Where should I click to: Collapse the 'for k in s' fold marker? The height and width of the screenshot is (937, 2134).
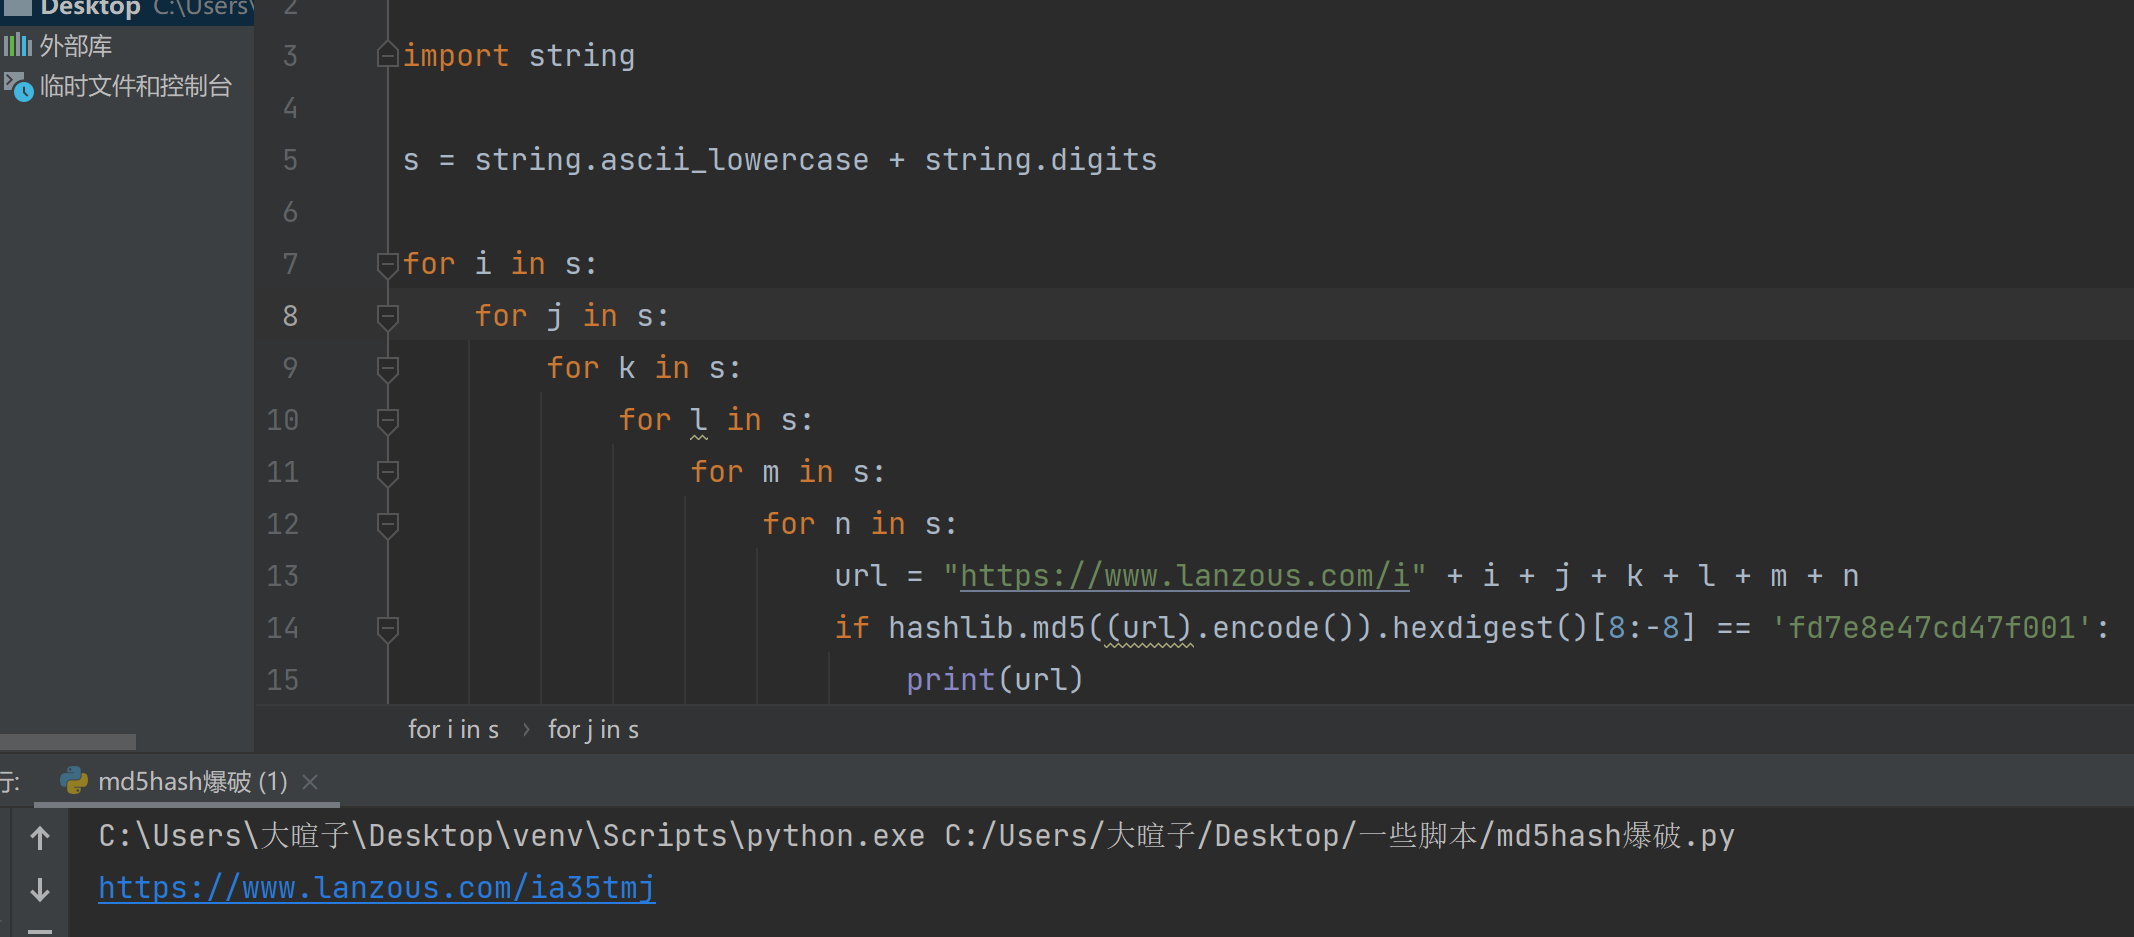click(388, 368)
